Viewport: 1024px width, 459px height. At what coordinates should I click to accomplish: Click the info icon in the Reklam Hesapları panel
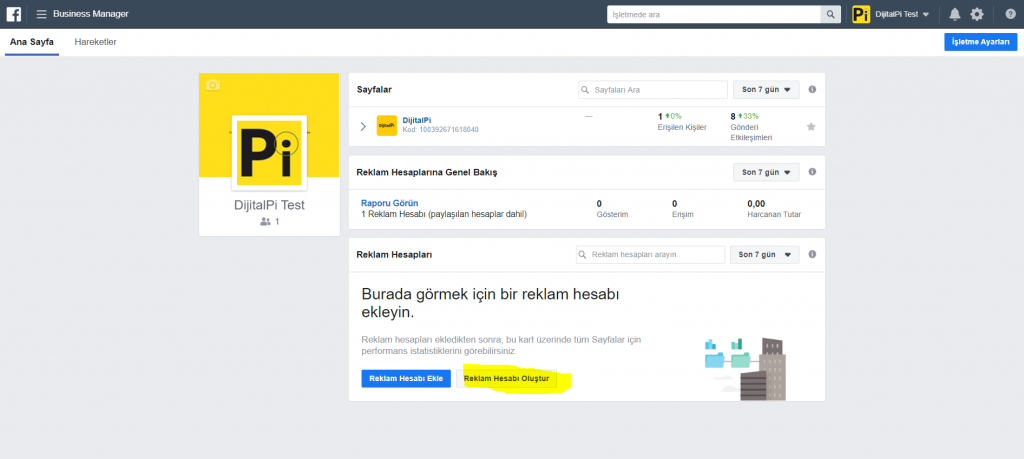tap(812, 254)
